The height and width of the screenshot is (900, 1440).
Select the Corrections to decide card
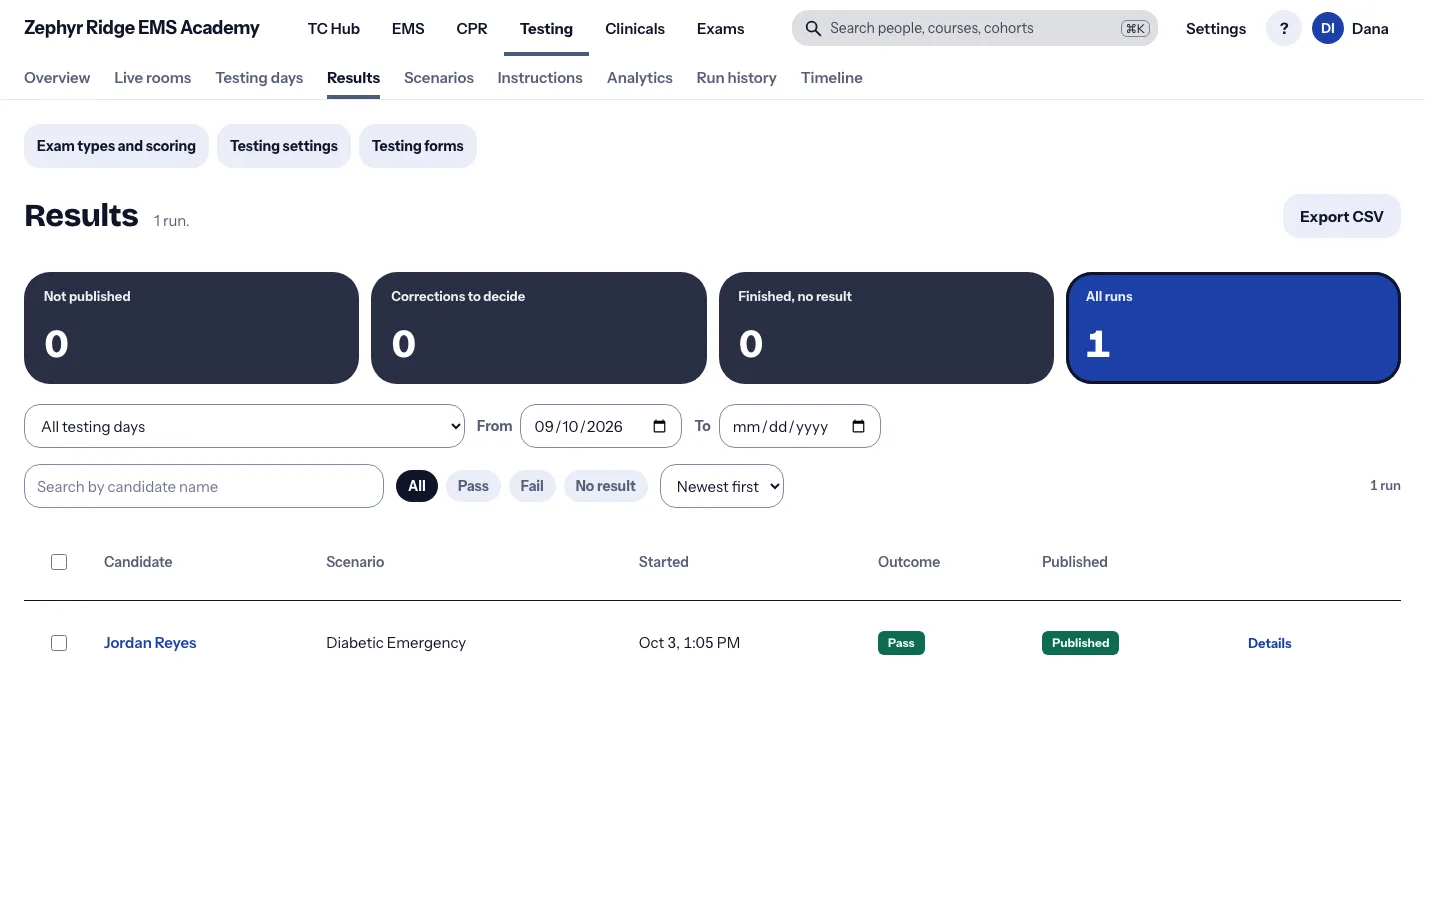point(538,328)
